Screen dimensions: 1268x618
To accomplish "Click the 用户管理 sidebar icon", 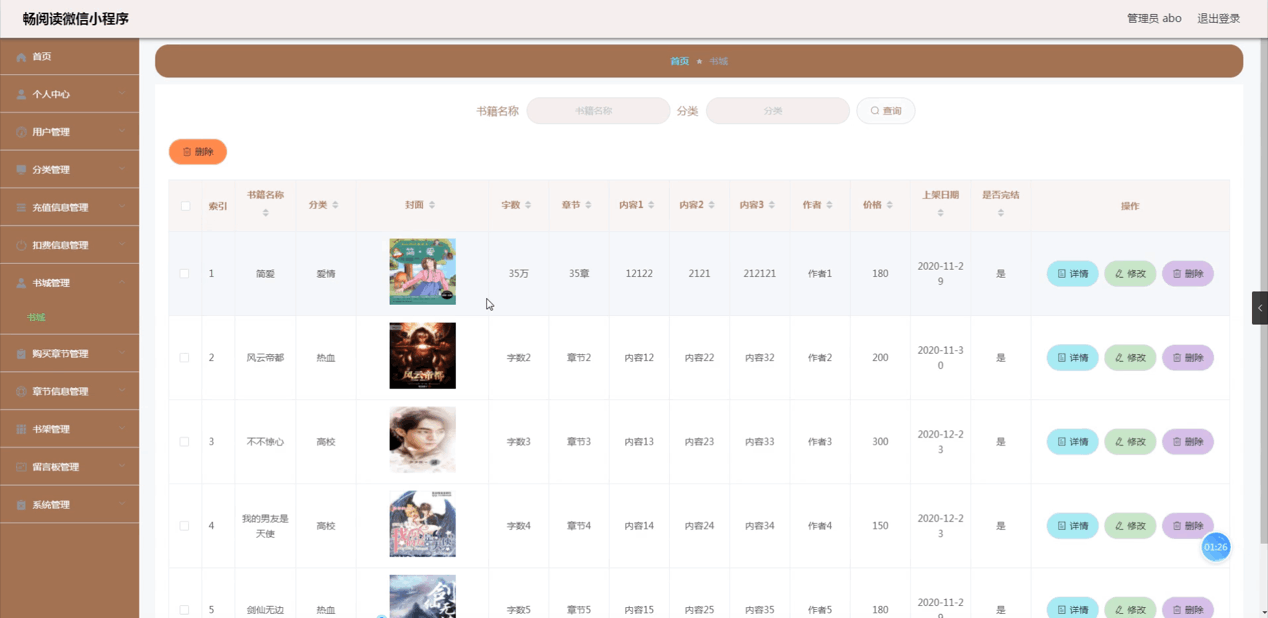I will click(20, 131).
